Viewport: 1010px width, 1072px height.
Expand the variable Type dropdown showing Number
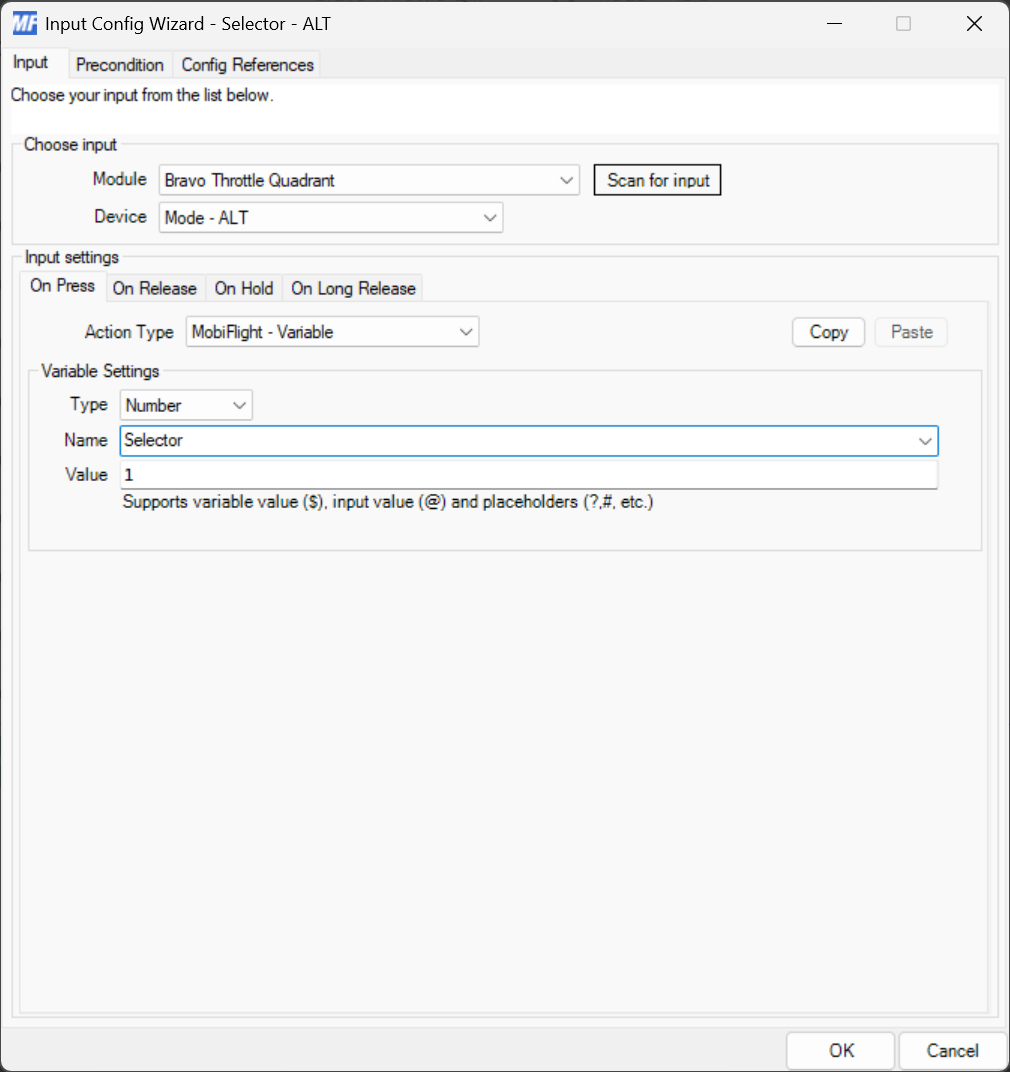186,405
